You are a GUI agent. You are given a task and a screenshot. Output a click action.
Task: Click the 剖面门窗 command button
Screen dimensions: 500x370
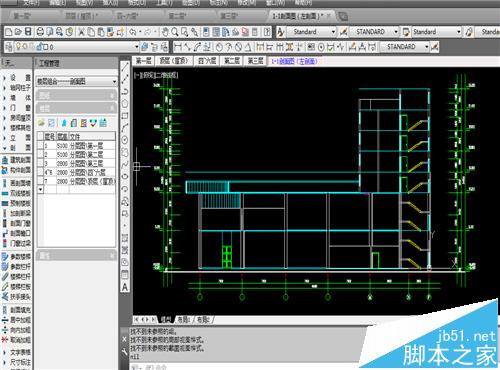tap(16, 223)
